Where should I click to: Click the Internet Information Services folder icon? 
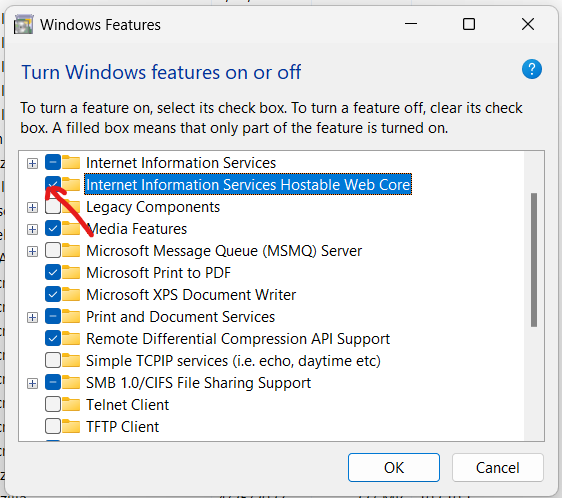[x=71, y=163]
